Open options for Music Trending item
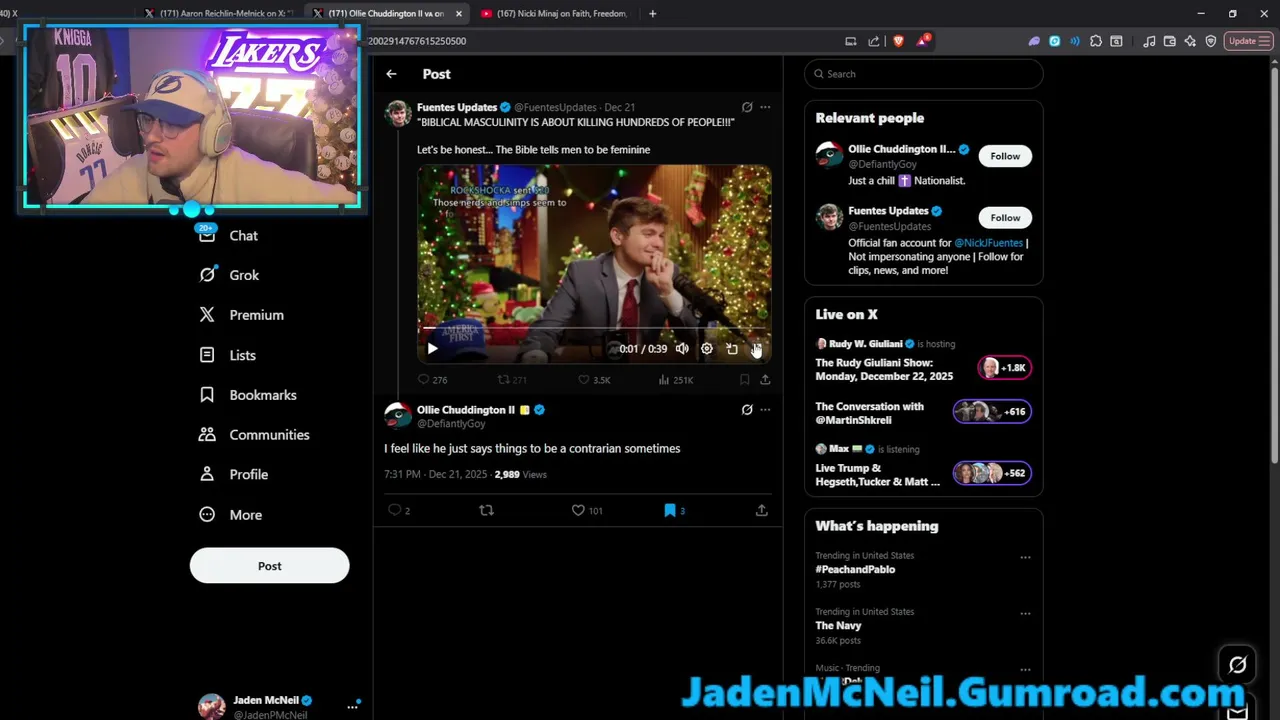The width and height of the screenshot is (1280, 720). click(x=1025, y=669)
